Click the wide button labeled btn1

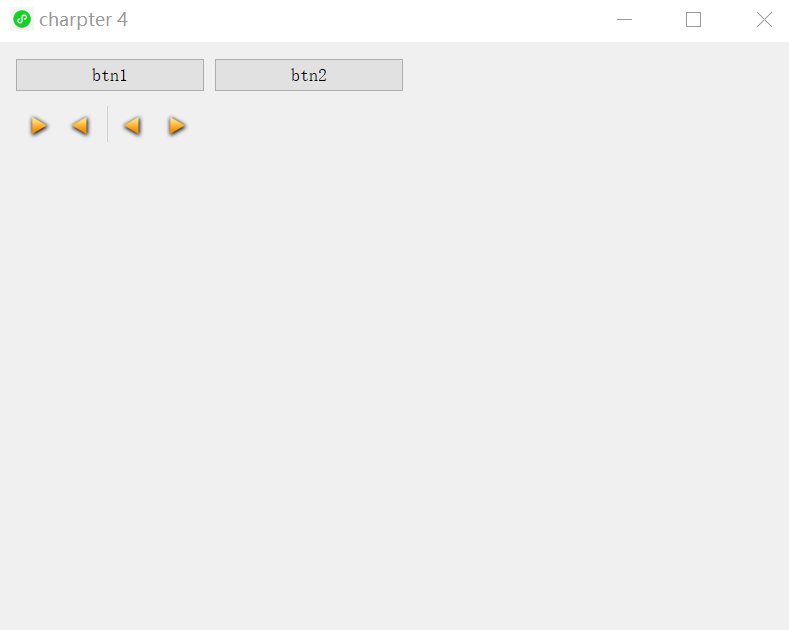coord(110,75)
